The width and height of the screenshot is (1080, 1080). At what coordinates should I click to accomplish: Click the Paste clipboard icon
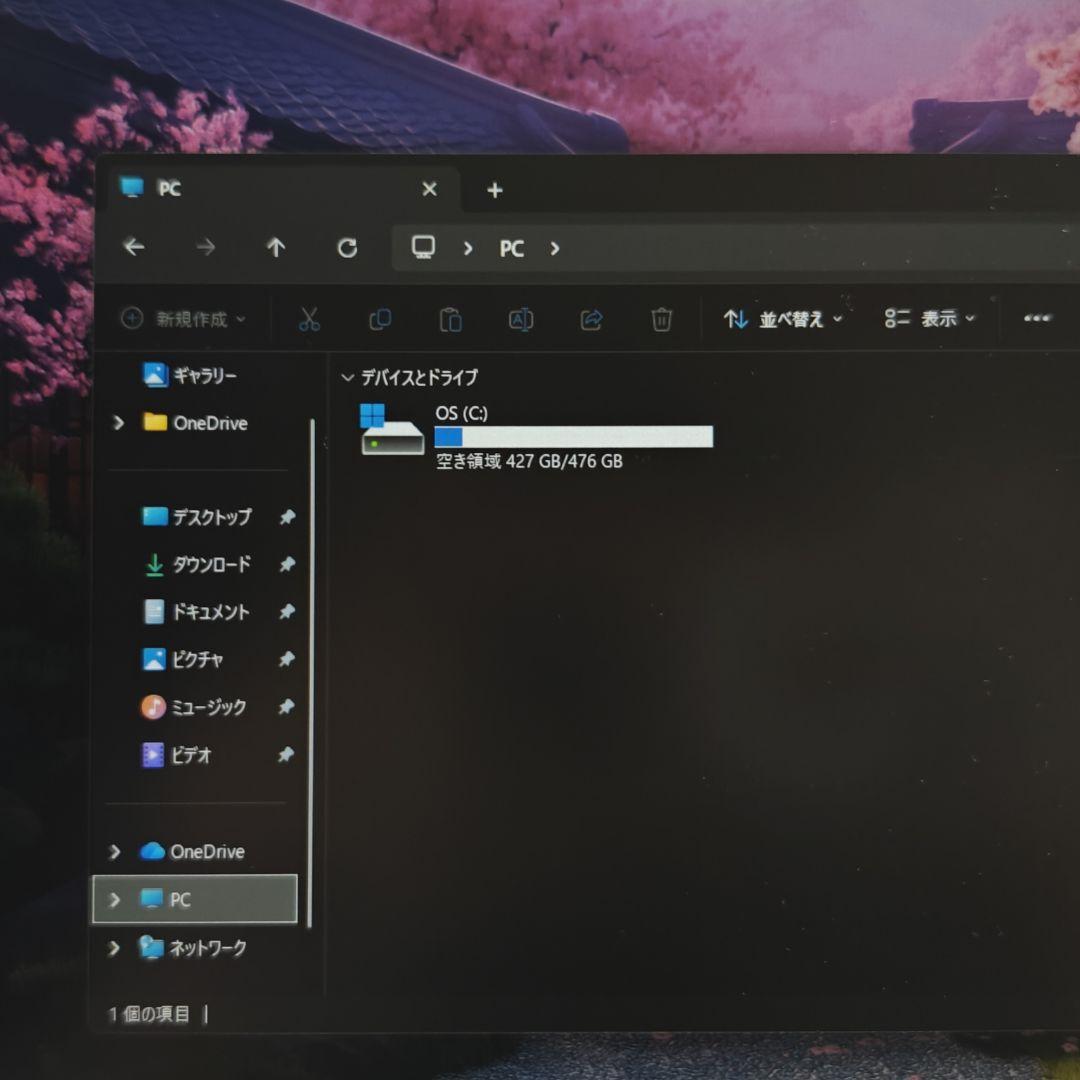[x=450, y=319]
